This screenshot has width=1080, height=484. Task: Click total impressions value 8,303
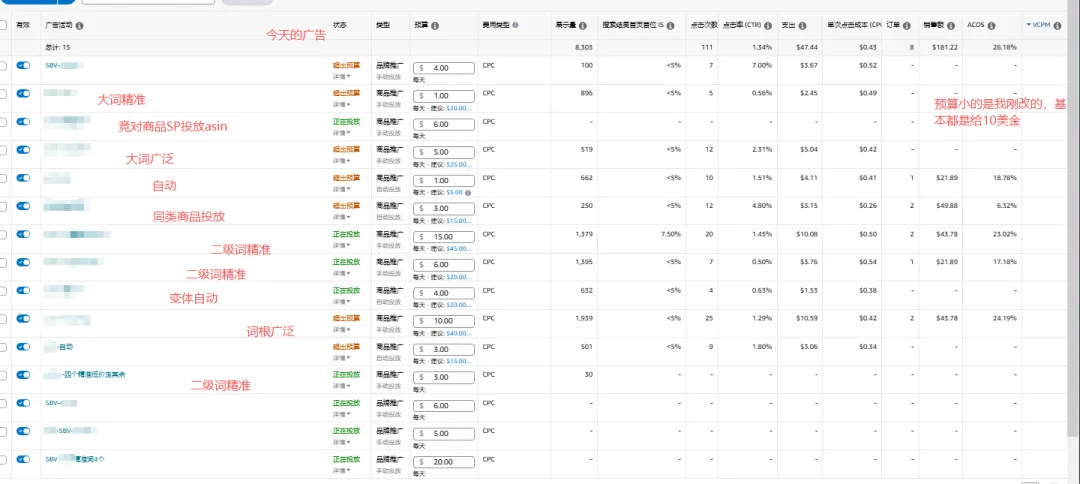tap(583, 48)
